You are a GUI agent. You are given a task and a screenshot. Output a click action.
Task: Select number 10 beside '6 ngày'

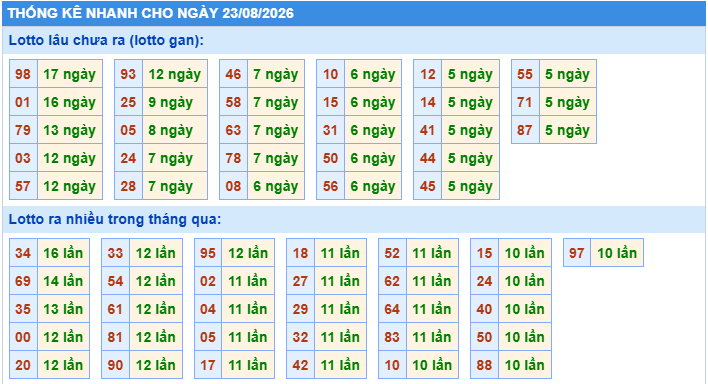(x=331, y=74)
